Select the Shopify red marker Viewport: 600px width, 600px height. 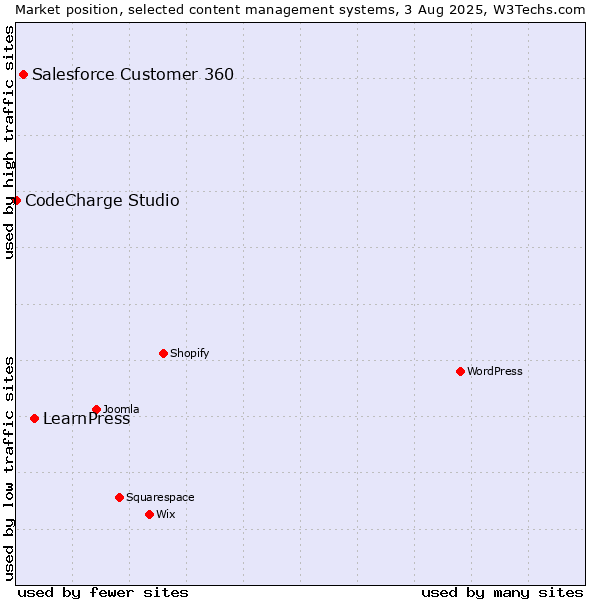(x=163, y=354)
